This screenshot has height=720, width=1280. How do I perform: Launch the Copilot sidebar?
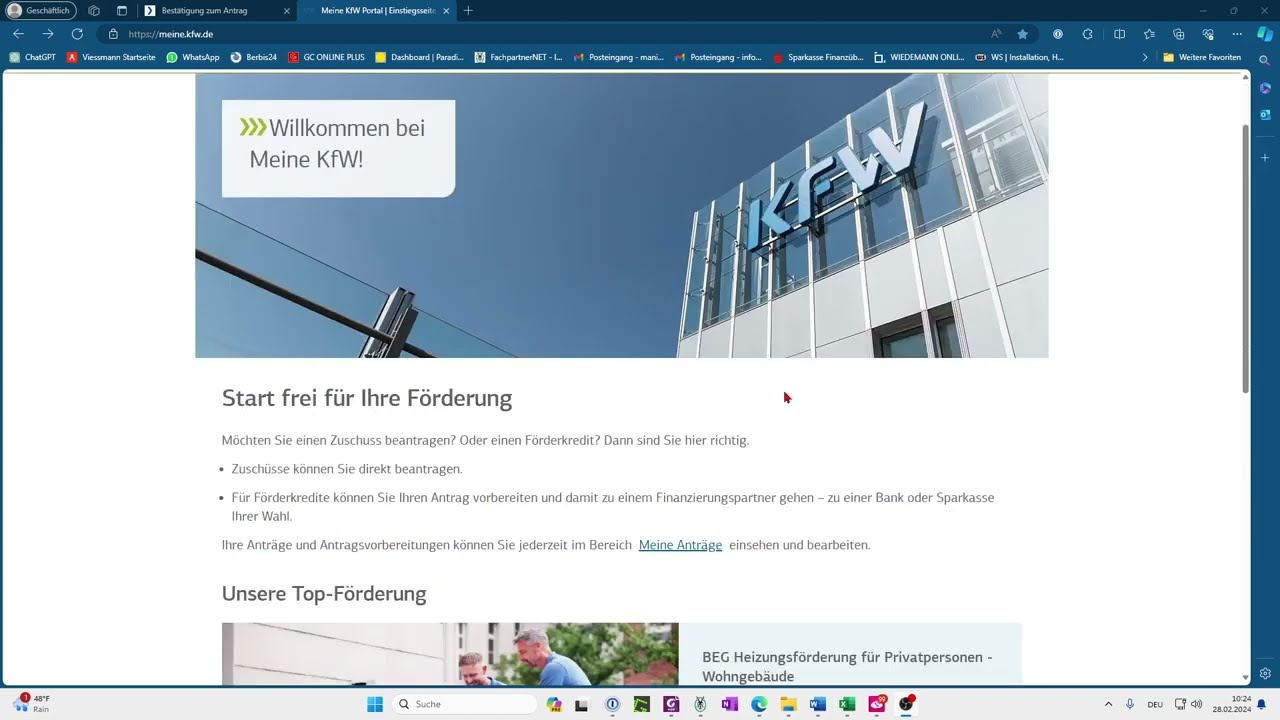(x=1265, y=34)
